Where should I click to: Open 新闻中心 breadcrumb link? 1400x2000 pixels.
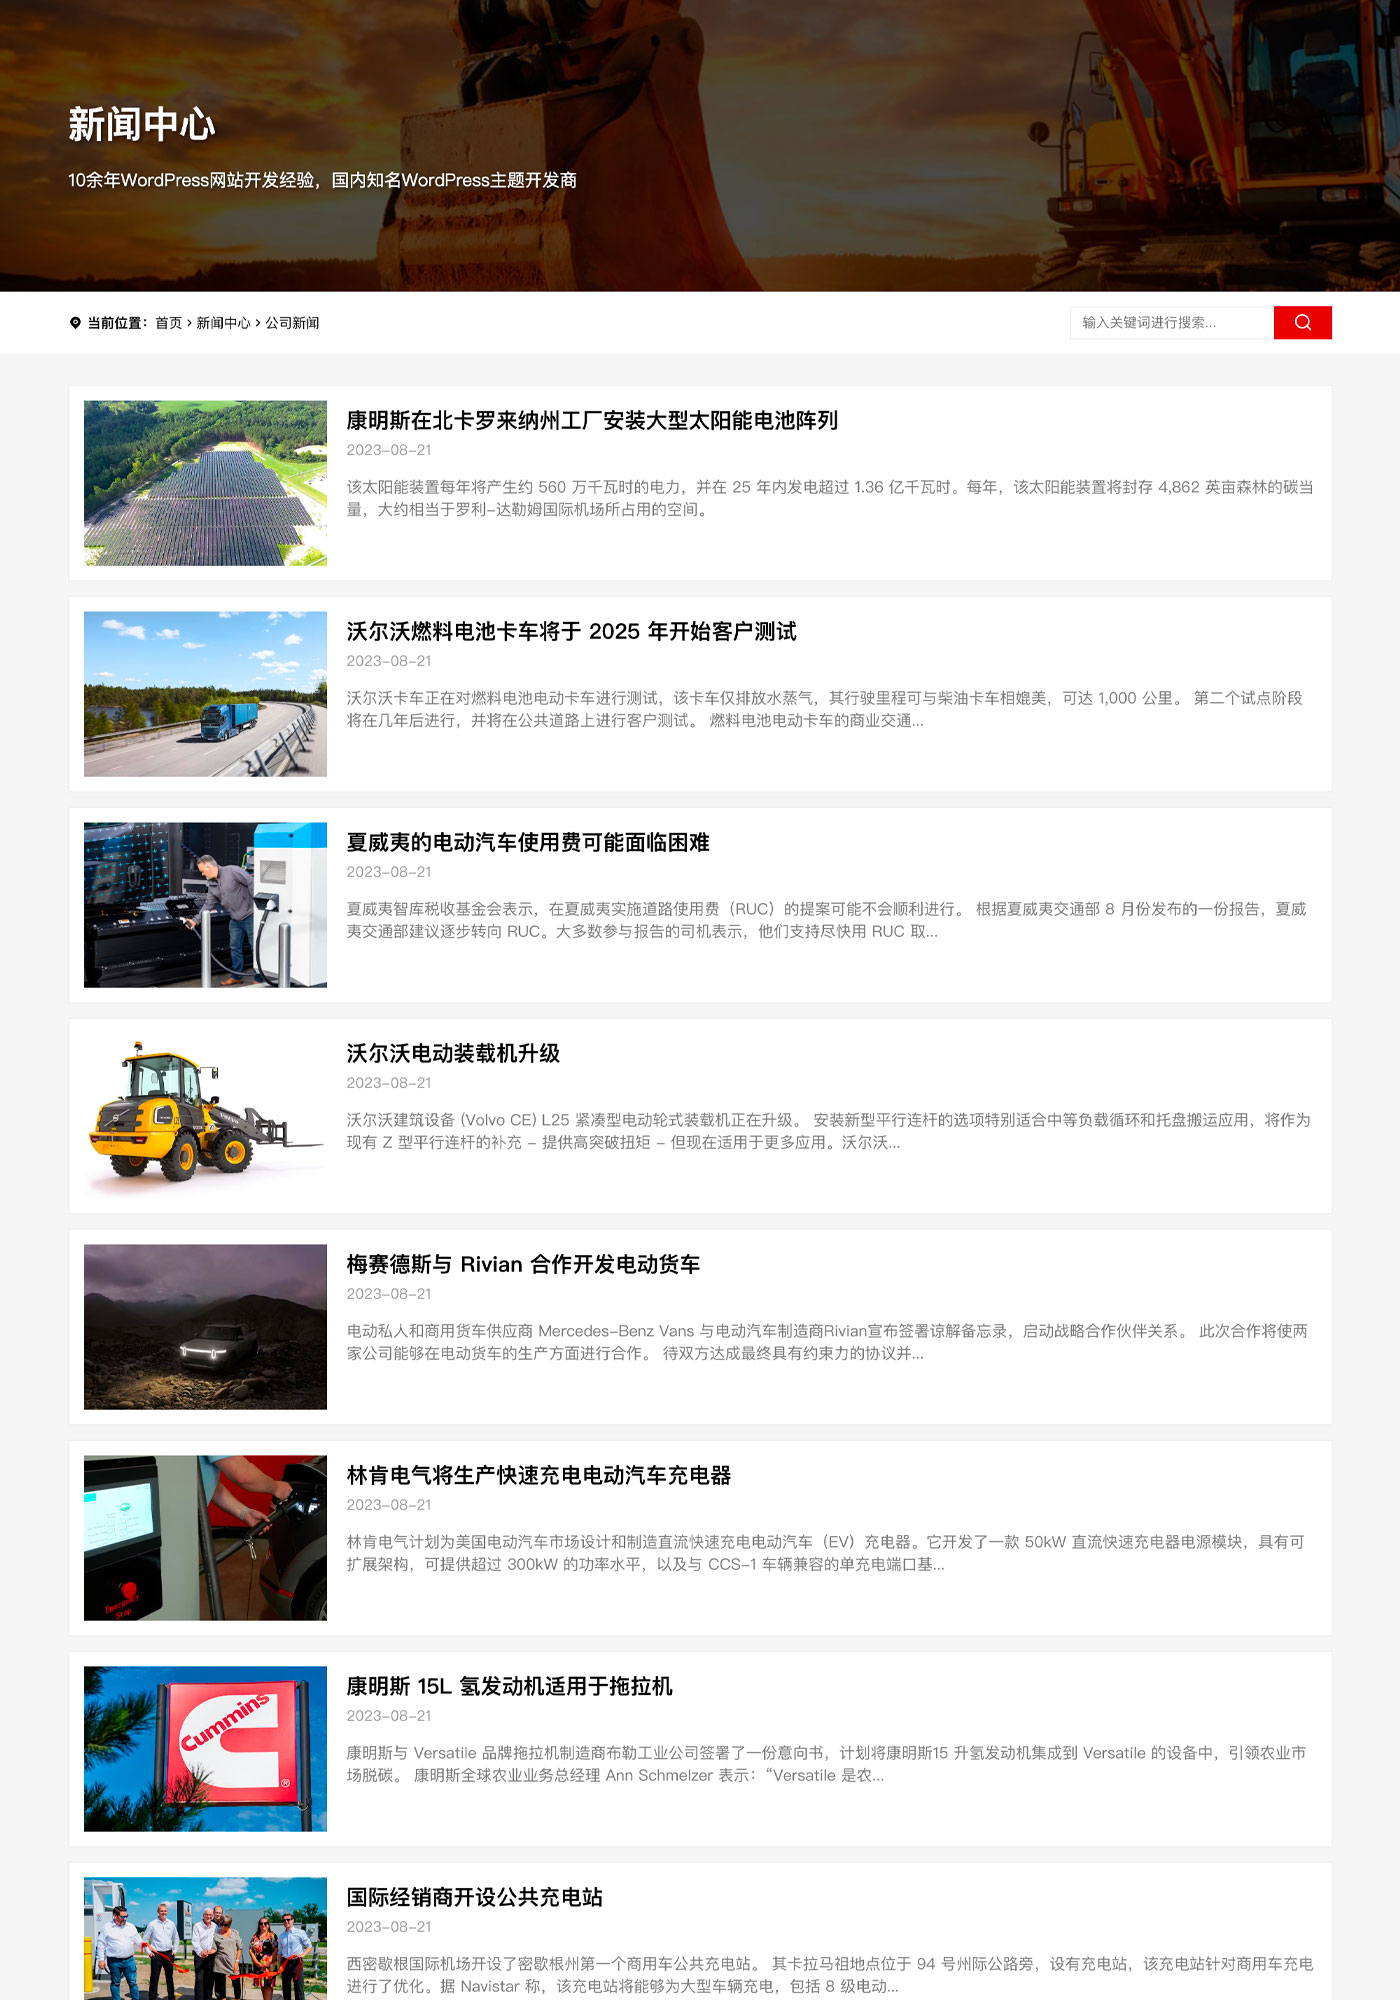(223, 323)
